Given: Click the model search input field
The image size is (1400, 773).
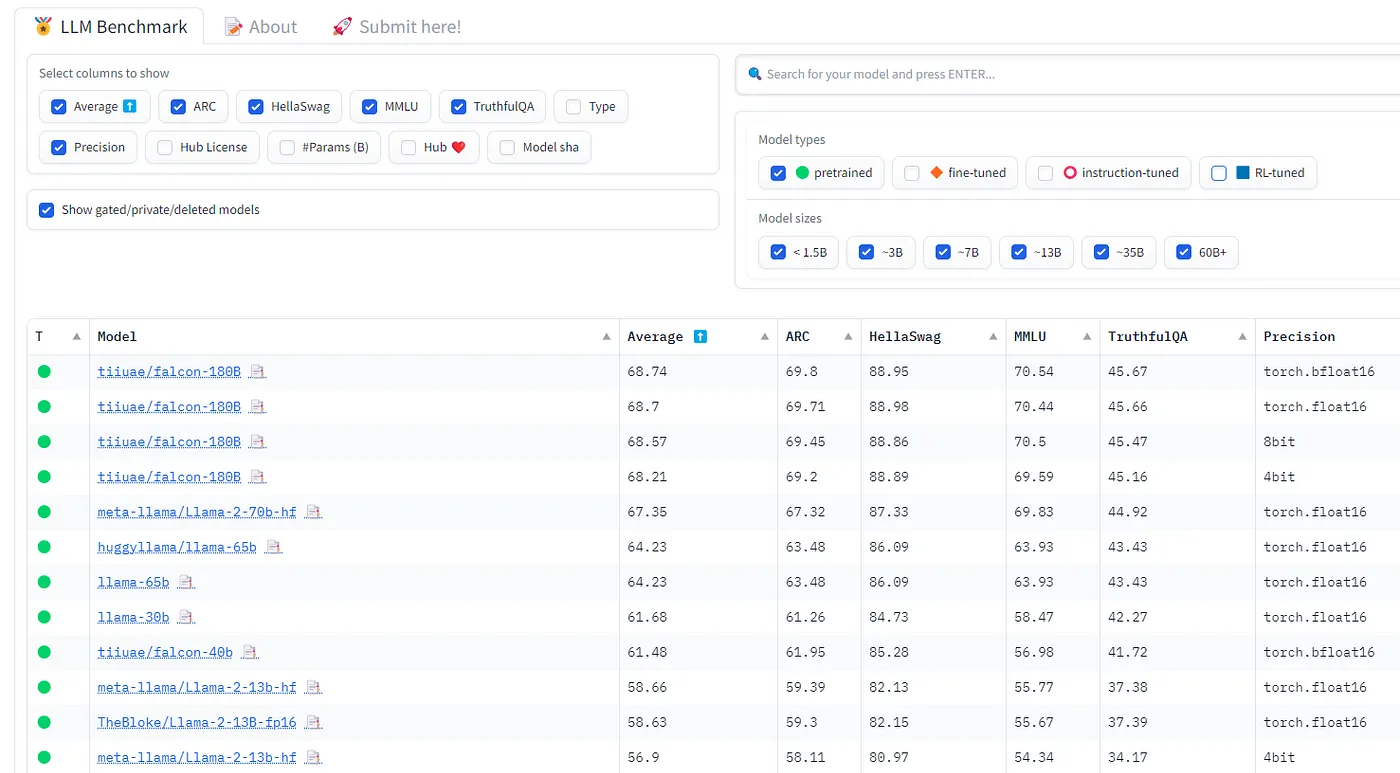Looking at the screenshot, I should 1075,74.
